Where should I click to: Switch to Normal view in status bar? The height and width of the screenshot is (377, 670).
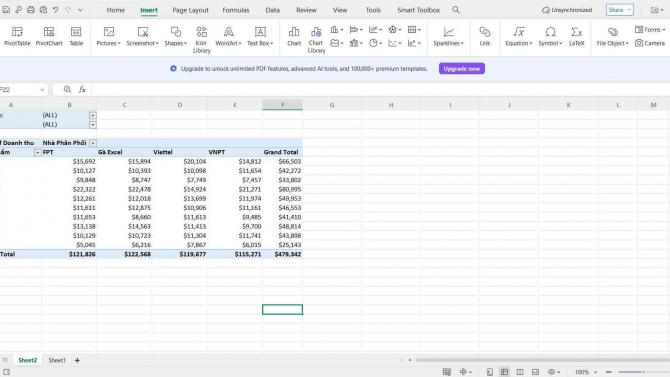[504, 372]
